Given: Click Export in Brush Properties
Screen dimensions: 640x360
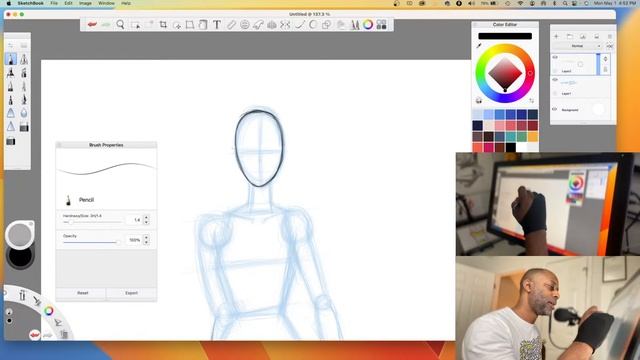Looking at the screenshot, I should 131,293.
